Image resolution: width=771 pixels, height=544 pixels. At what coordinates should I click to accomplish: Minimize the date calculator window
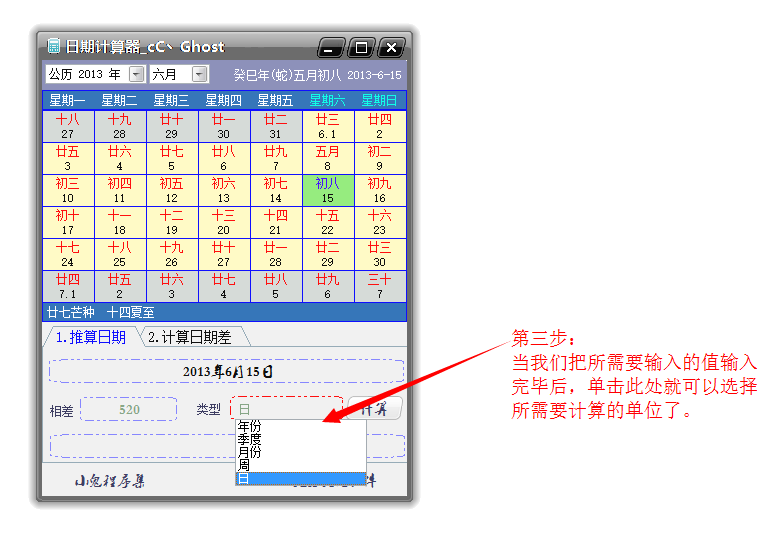(331, 48)
